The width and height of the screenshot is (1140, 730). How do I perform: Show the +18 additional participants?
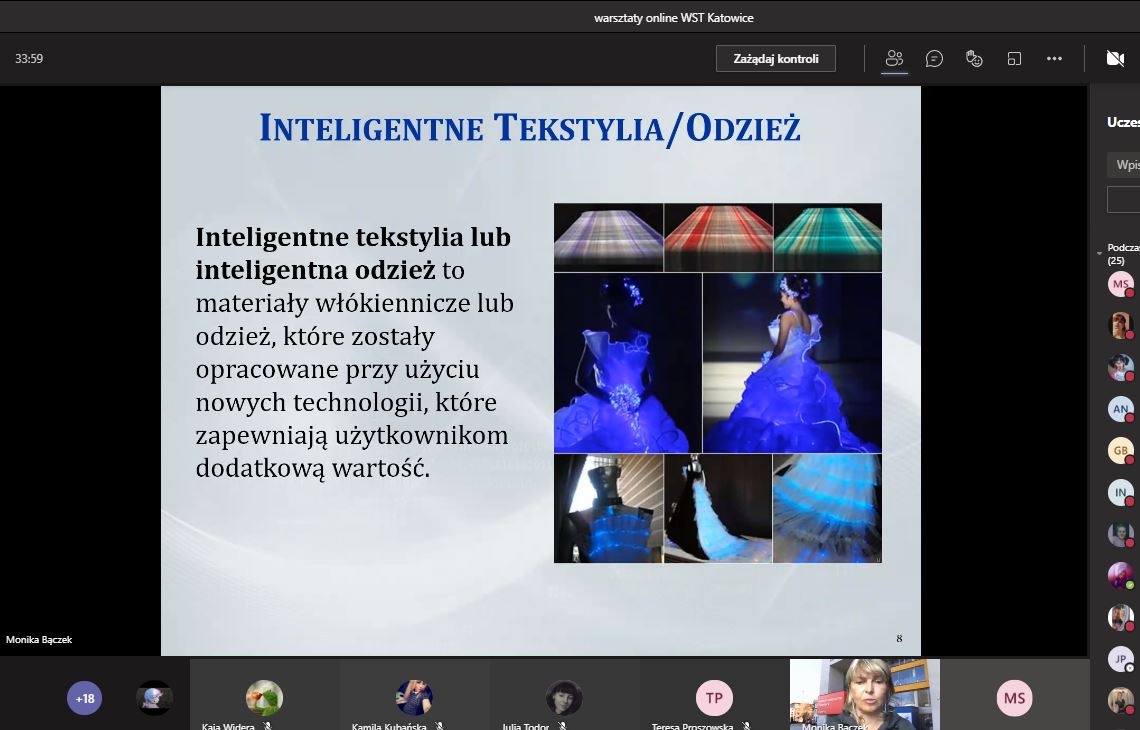[x=84, y=698]
